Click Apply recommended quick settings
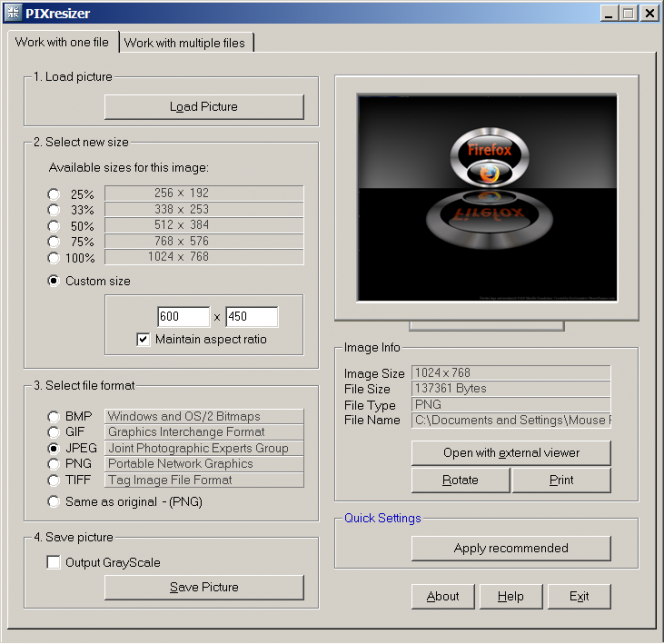The height and width of the screenshot is (644, 664). click(x=511, y=548)
